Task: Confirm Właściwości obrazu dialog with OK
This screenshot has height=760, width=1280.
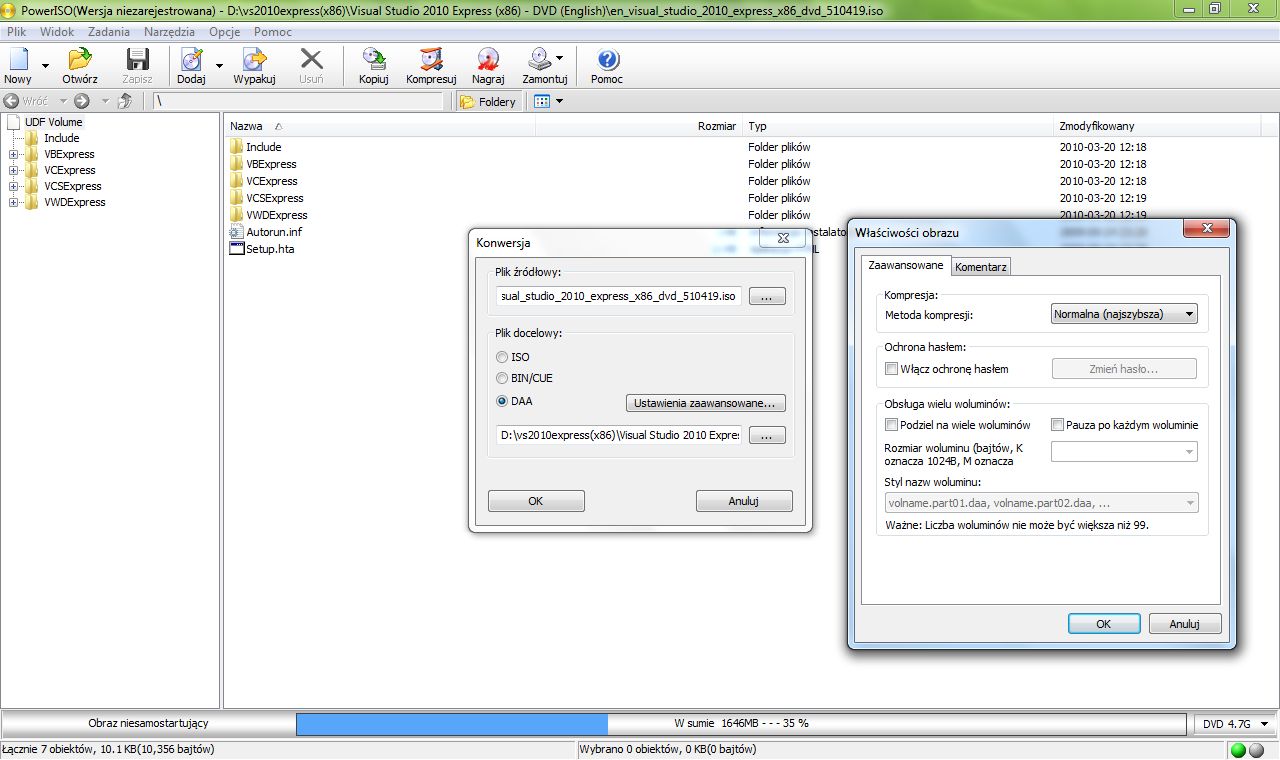Action: [1104, 624]
